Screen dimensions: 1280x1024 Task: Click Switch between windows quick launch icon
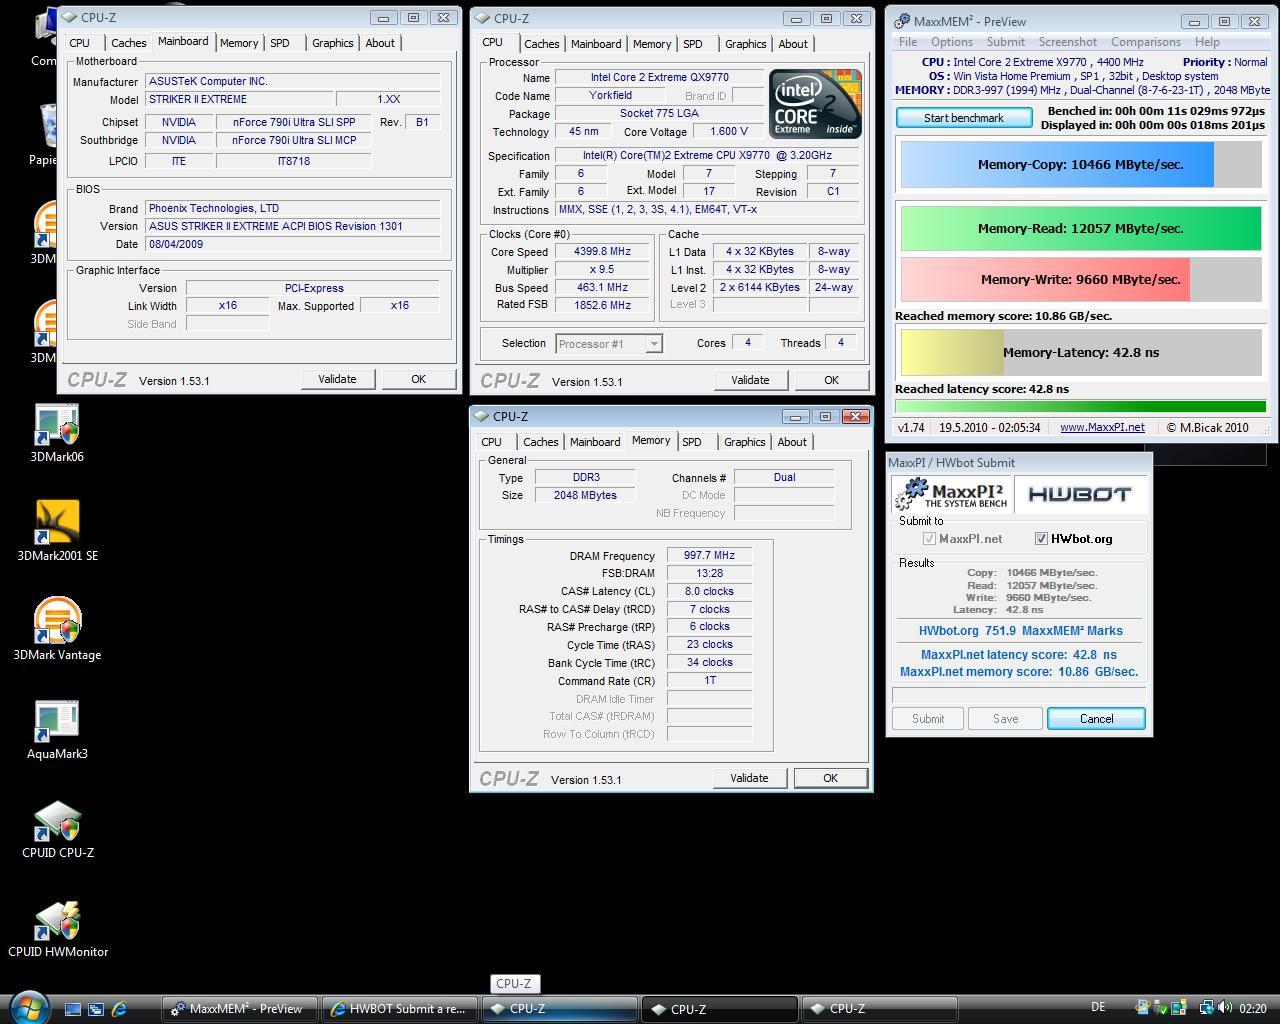pos(96,1009)
